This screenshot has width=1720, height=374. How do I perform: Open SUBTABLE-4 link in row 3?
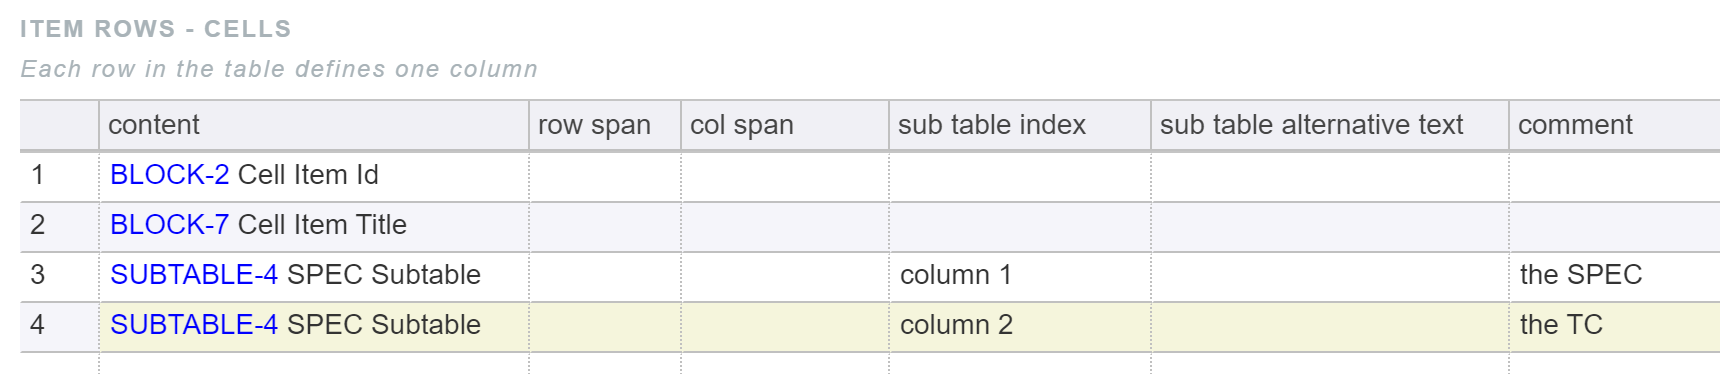pyautogui.click(x=194, y=275)
